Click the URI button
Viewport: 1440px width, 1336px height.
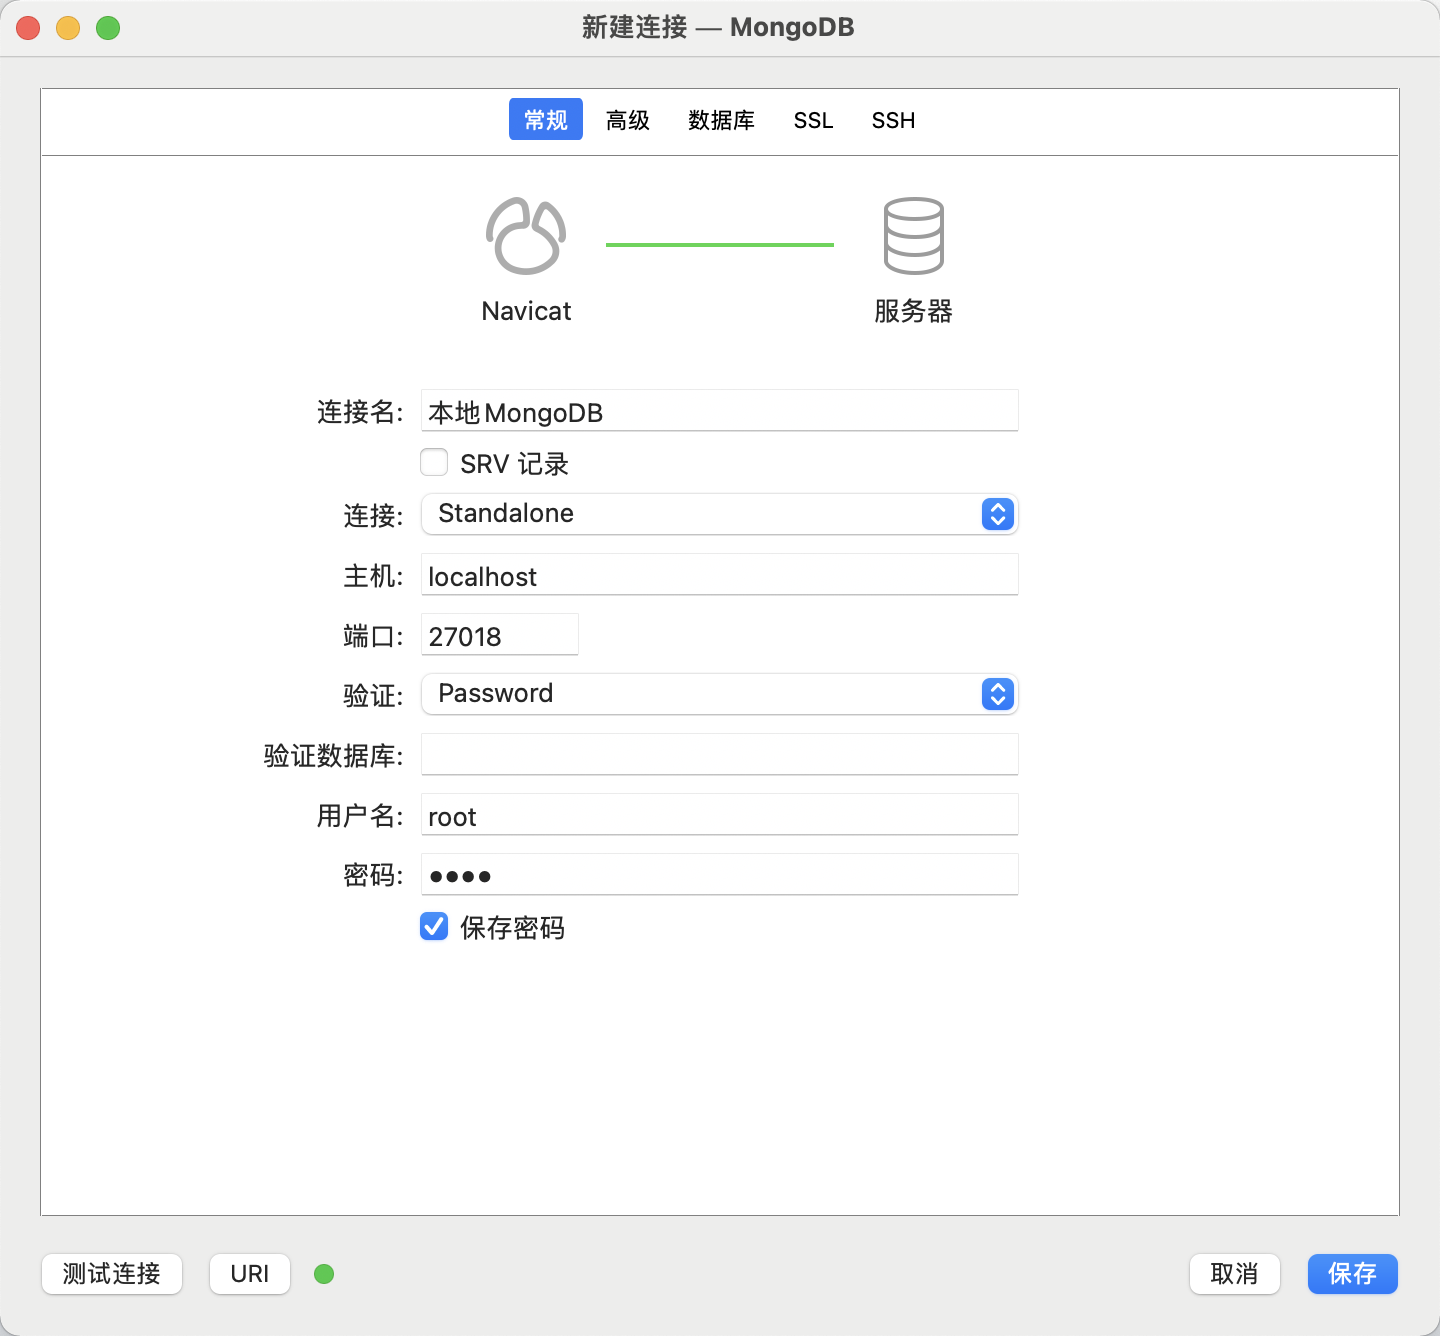[249, 1274]
